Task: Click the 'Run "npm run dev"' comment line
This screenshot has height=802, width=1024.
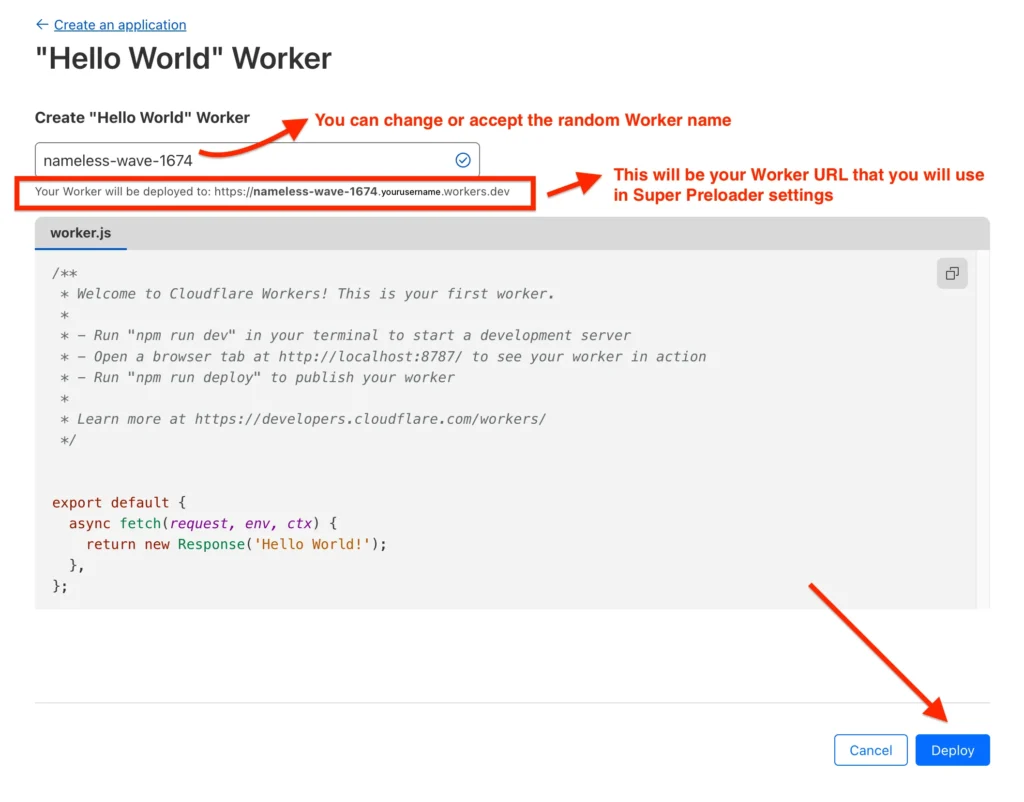Action: coord(345,336)
